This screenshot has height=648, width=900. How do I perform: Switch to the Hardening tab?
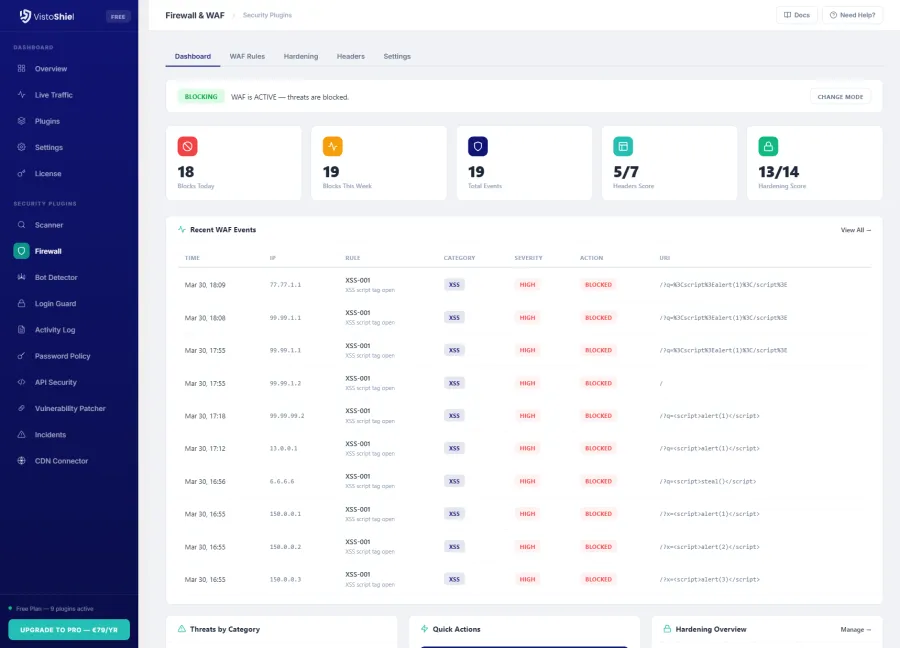click(300, 56)
